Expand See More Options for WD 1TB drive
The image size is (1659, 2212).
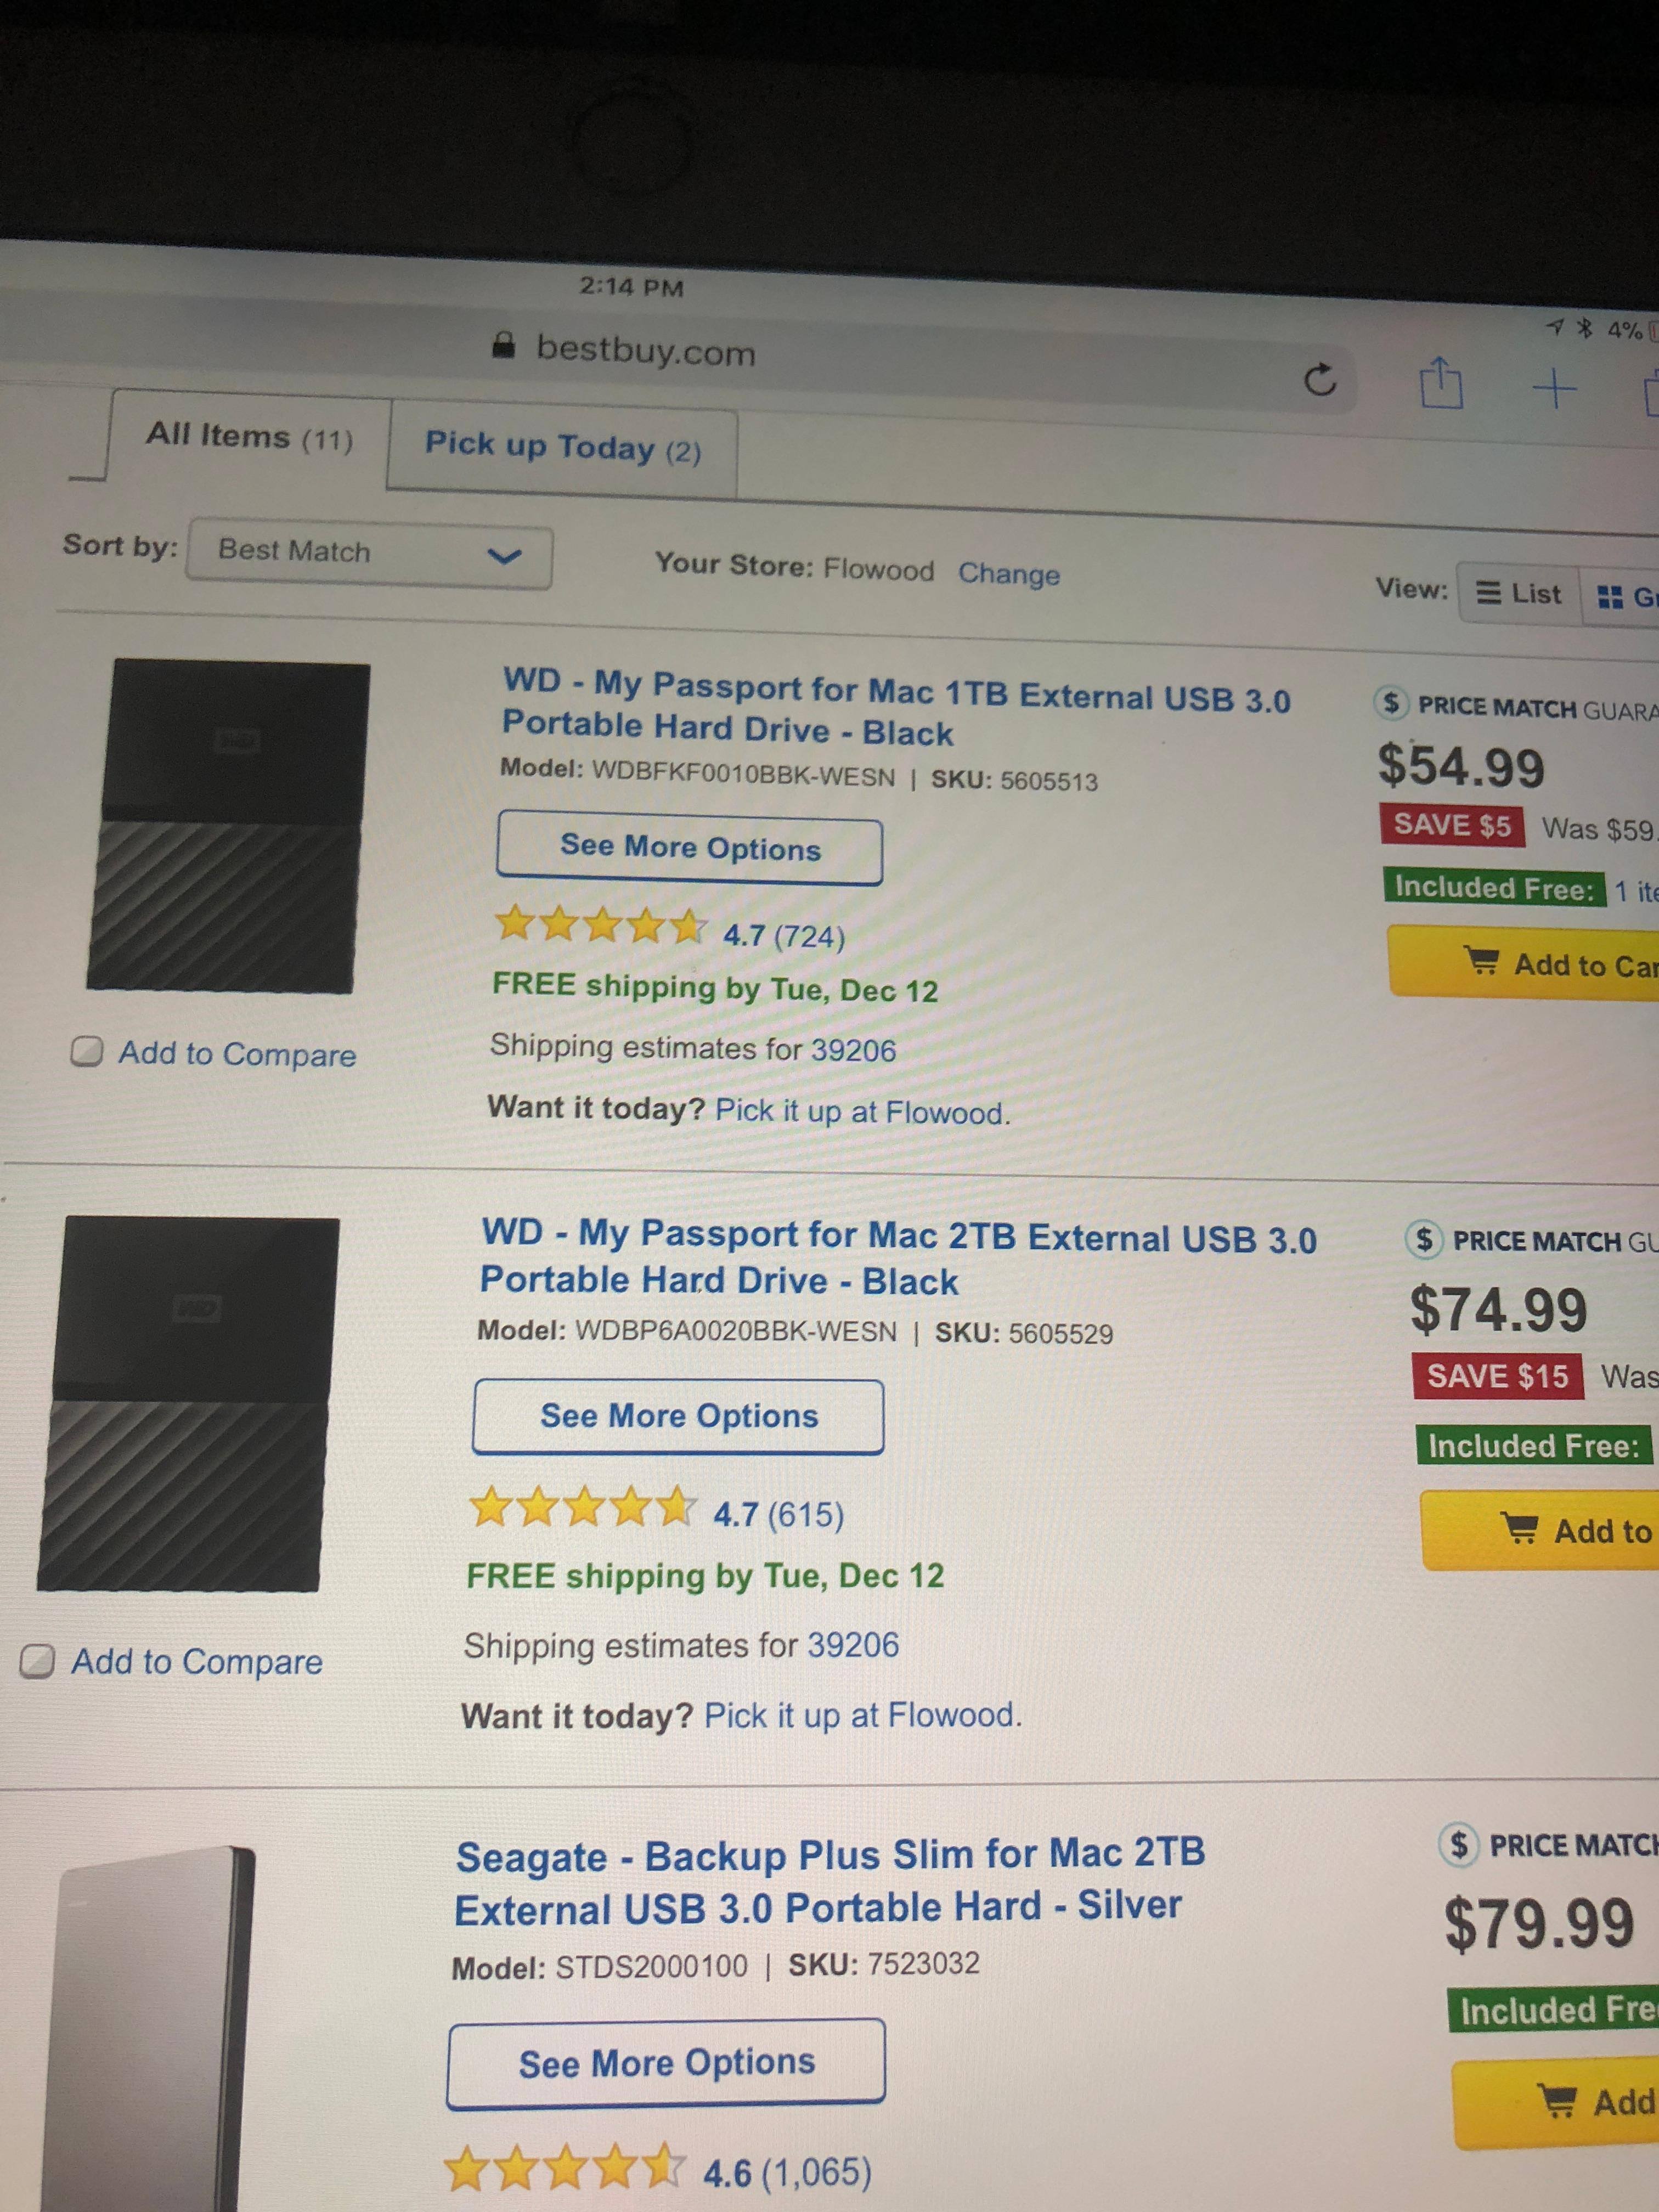tap(689, 850)
